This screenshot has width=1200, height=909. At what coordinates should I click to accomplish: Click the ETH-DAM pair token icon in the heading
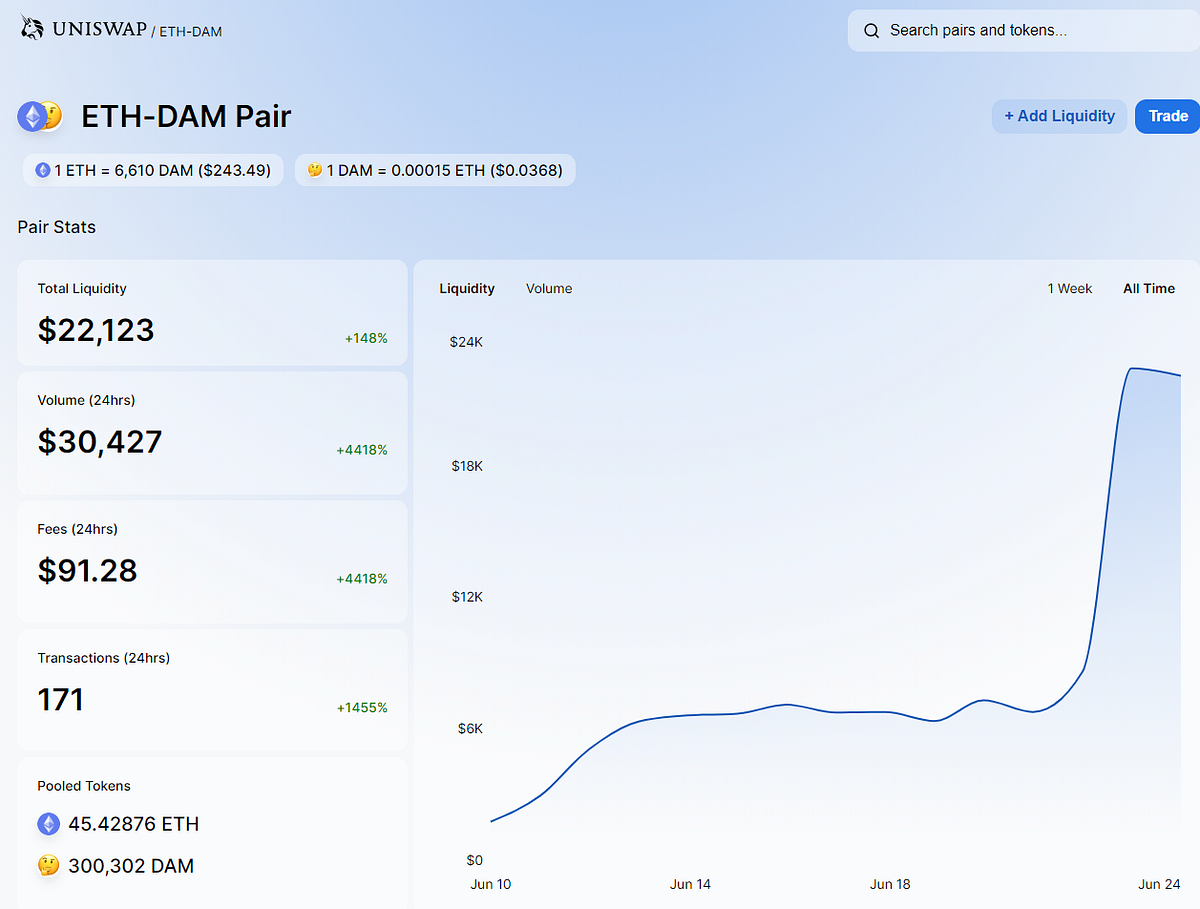pyautogui.click(x=40, y=116)
